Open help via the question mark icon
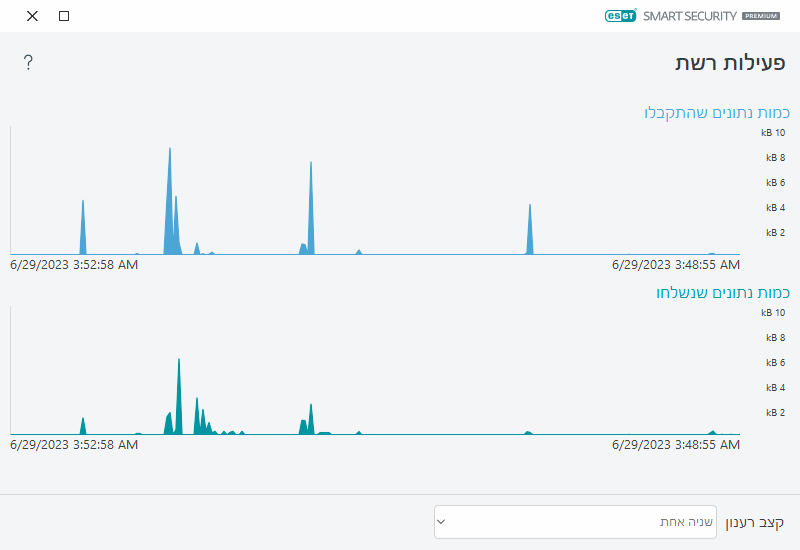The image size is (800, 550). (28, 63)
